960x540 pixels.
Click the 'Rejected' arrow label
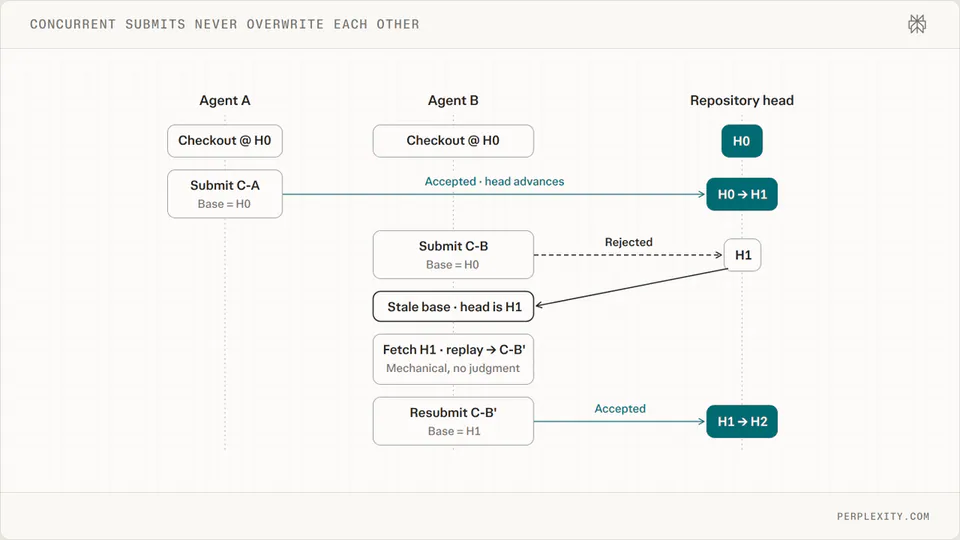pos(628,242)
